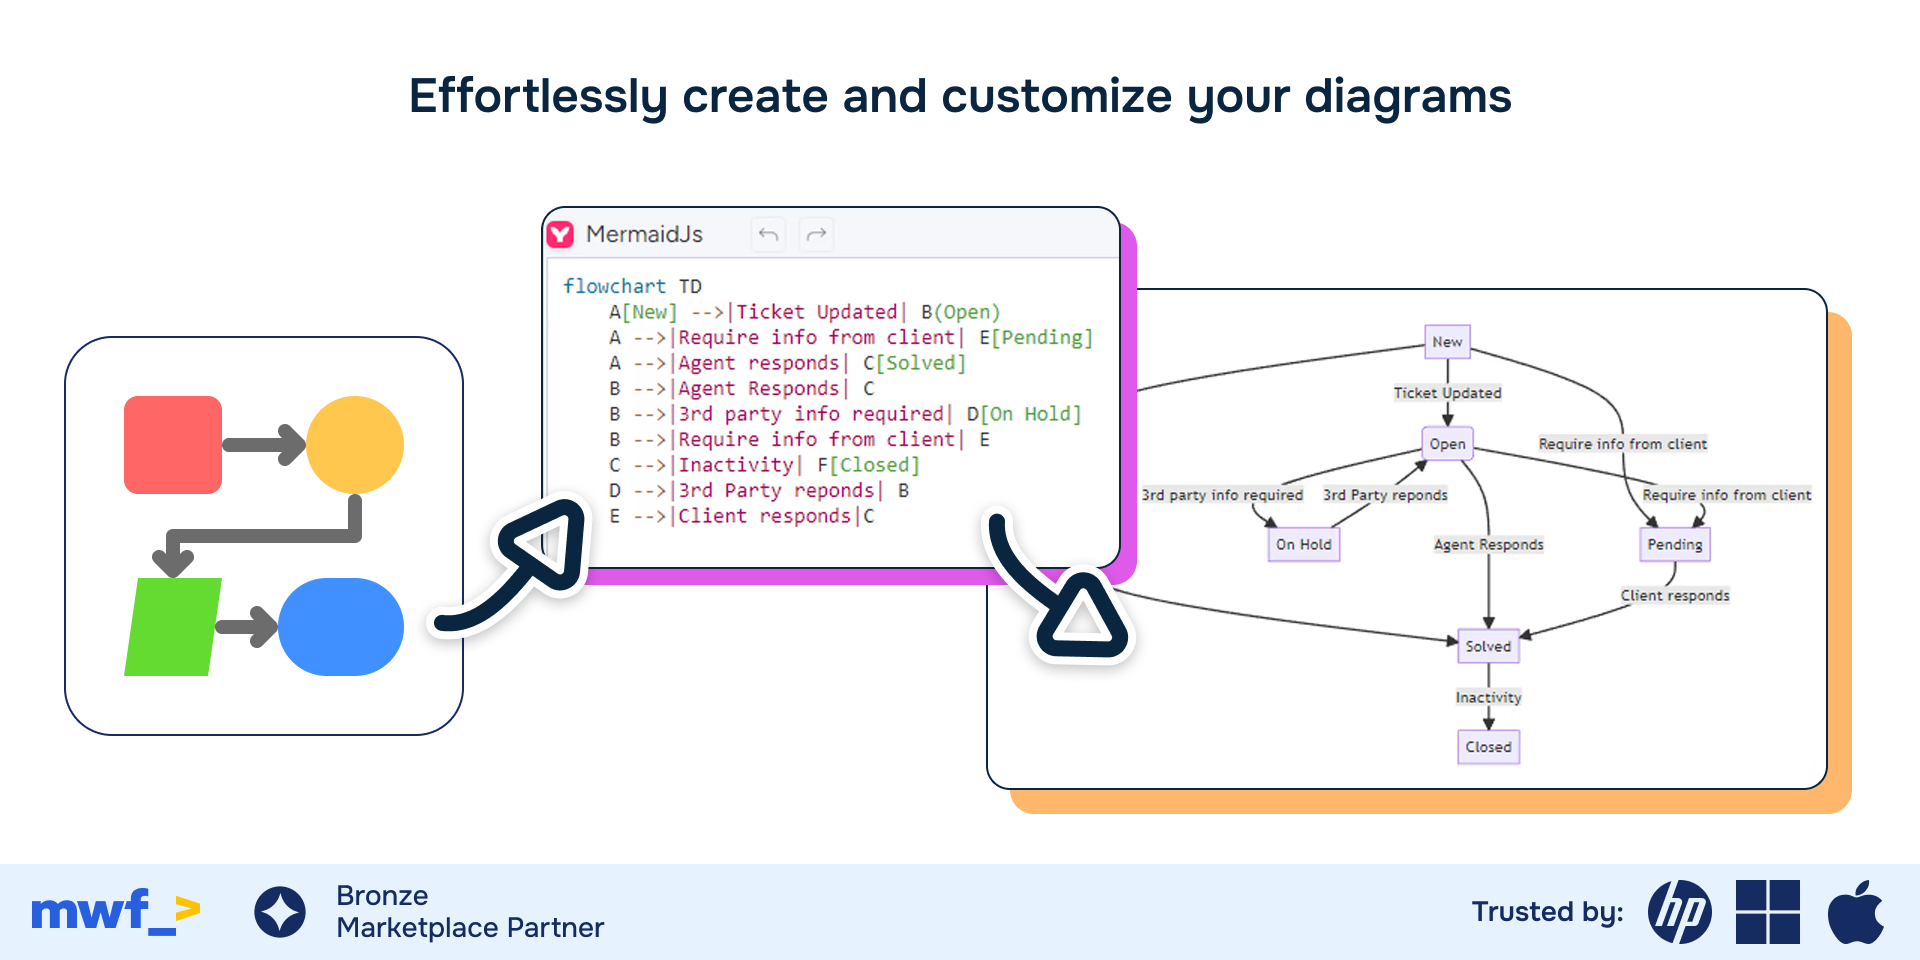
Task: Click the Apple logo
Action: tap(1855, 912)
